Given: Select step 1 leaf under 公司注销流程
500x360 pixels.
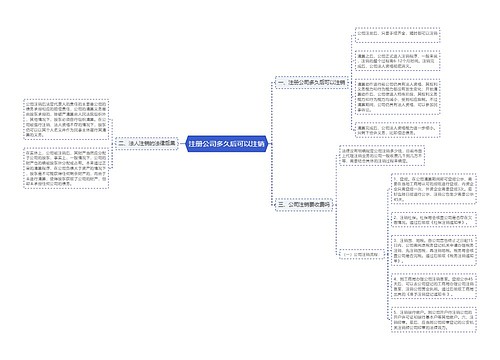Looking at the screenshot, I should click(x=434, y=189).
